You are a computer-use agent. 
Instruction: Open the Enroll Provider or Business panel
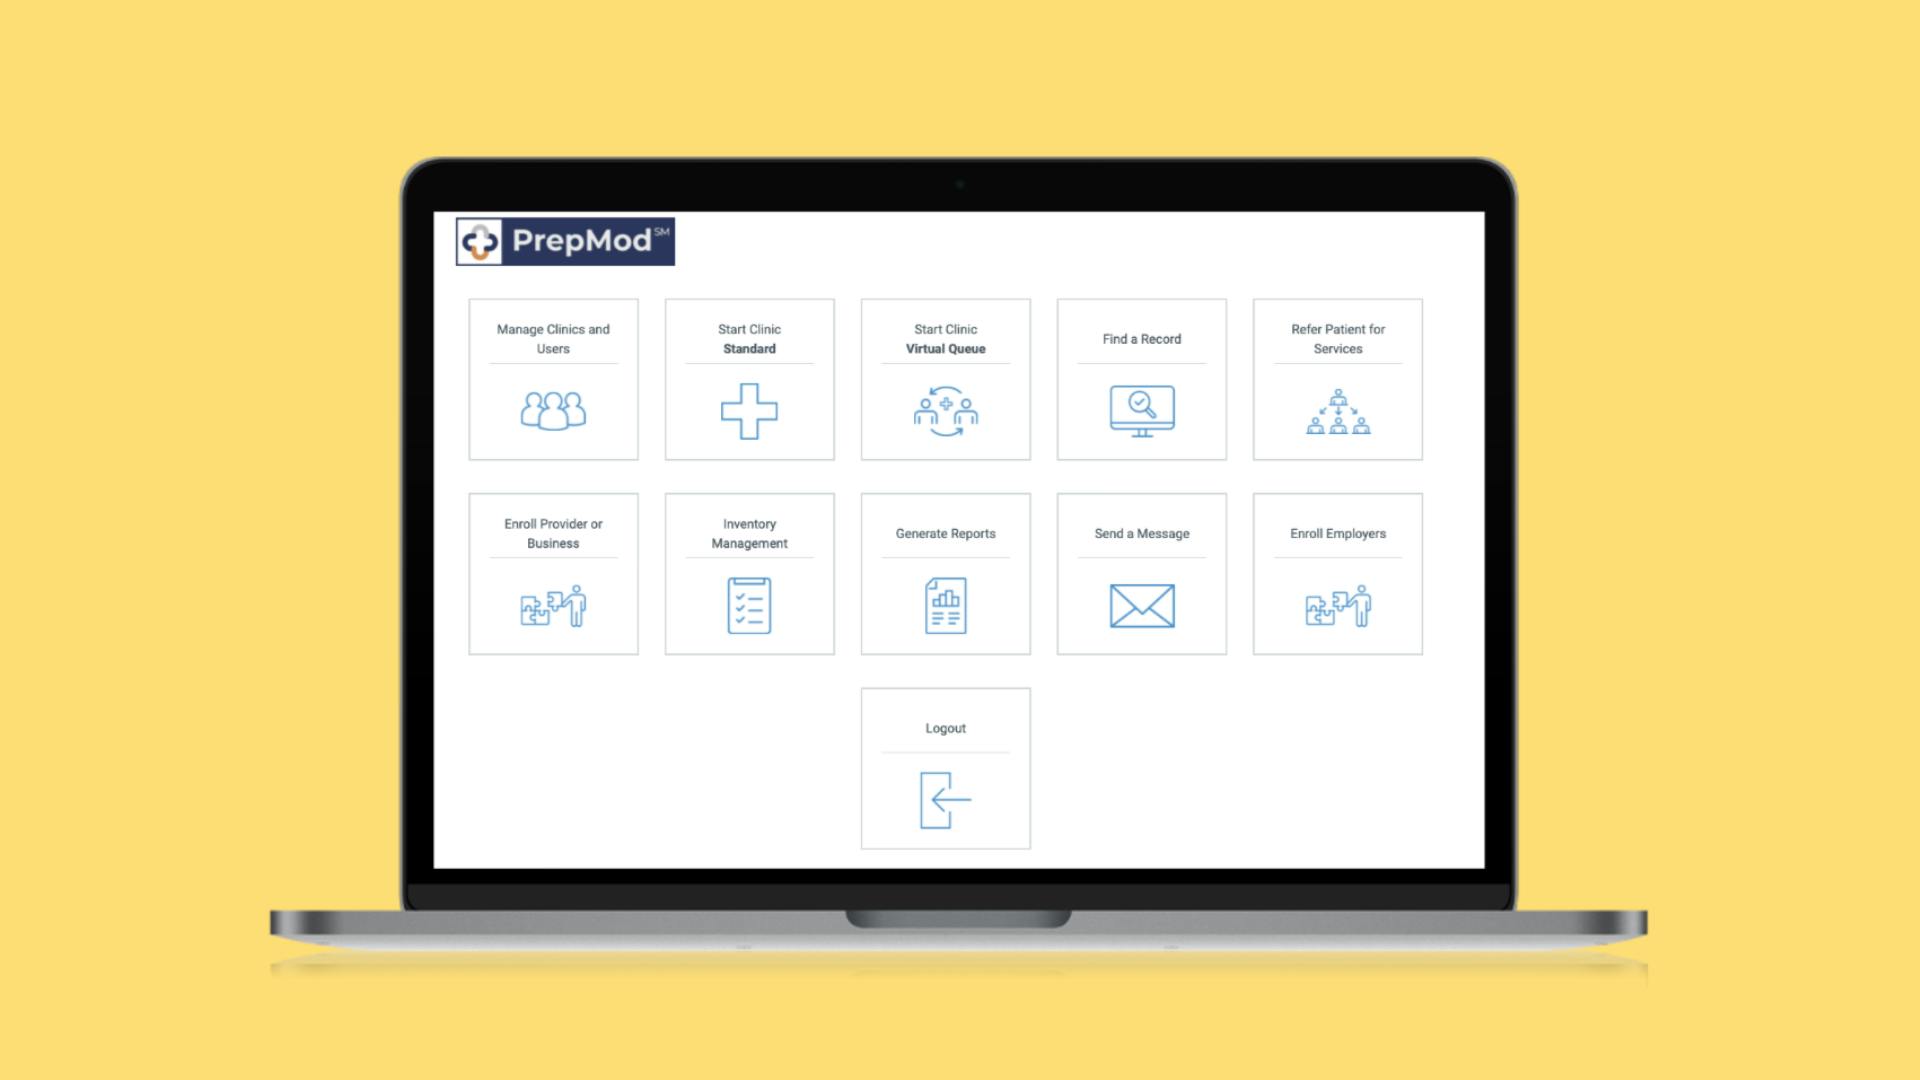point(554,574)
